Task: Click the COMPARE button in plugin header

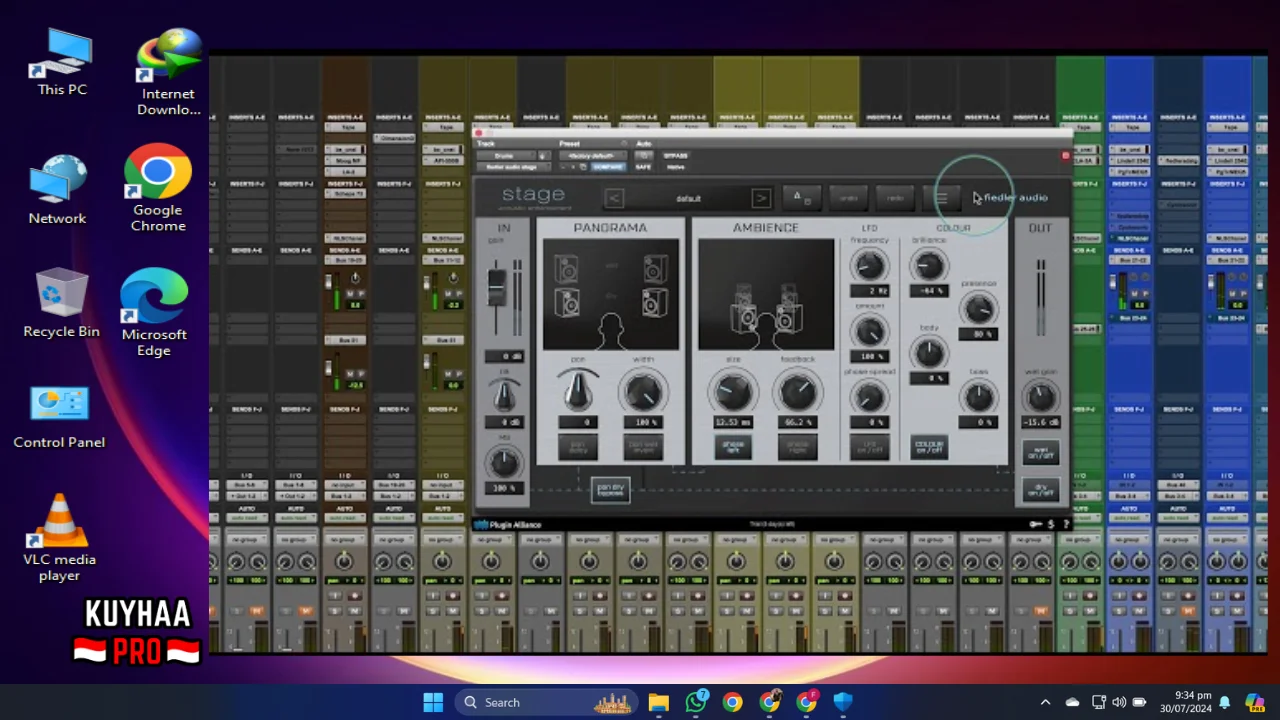Action: (x=608, y=167)
